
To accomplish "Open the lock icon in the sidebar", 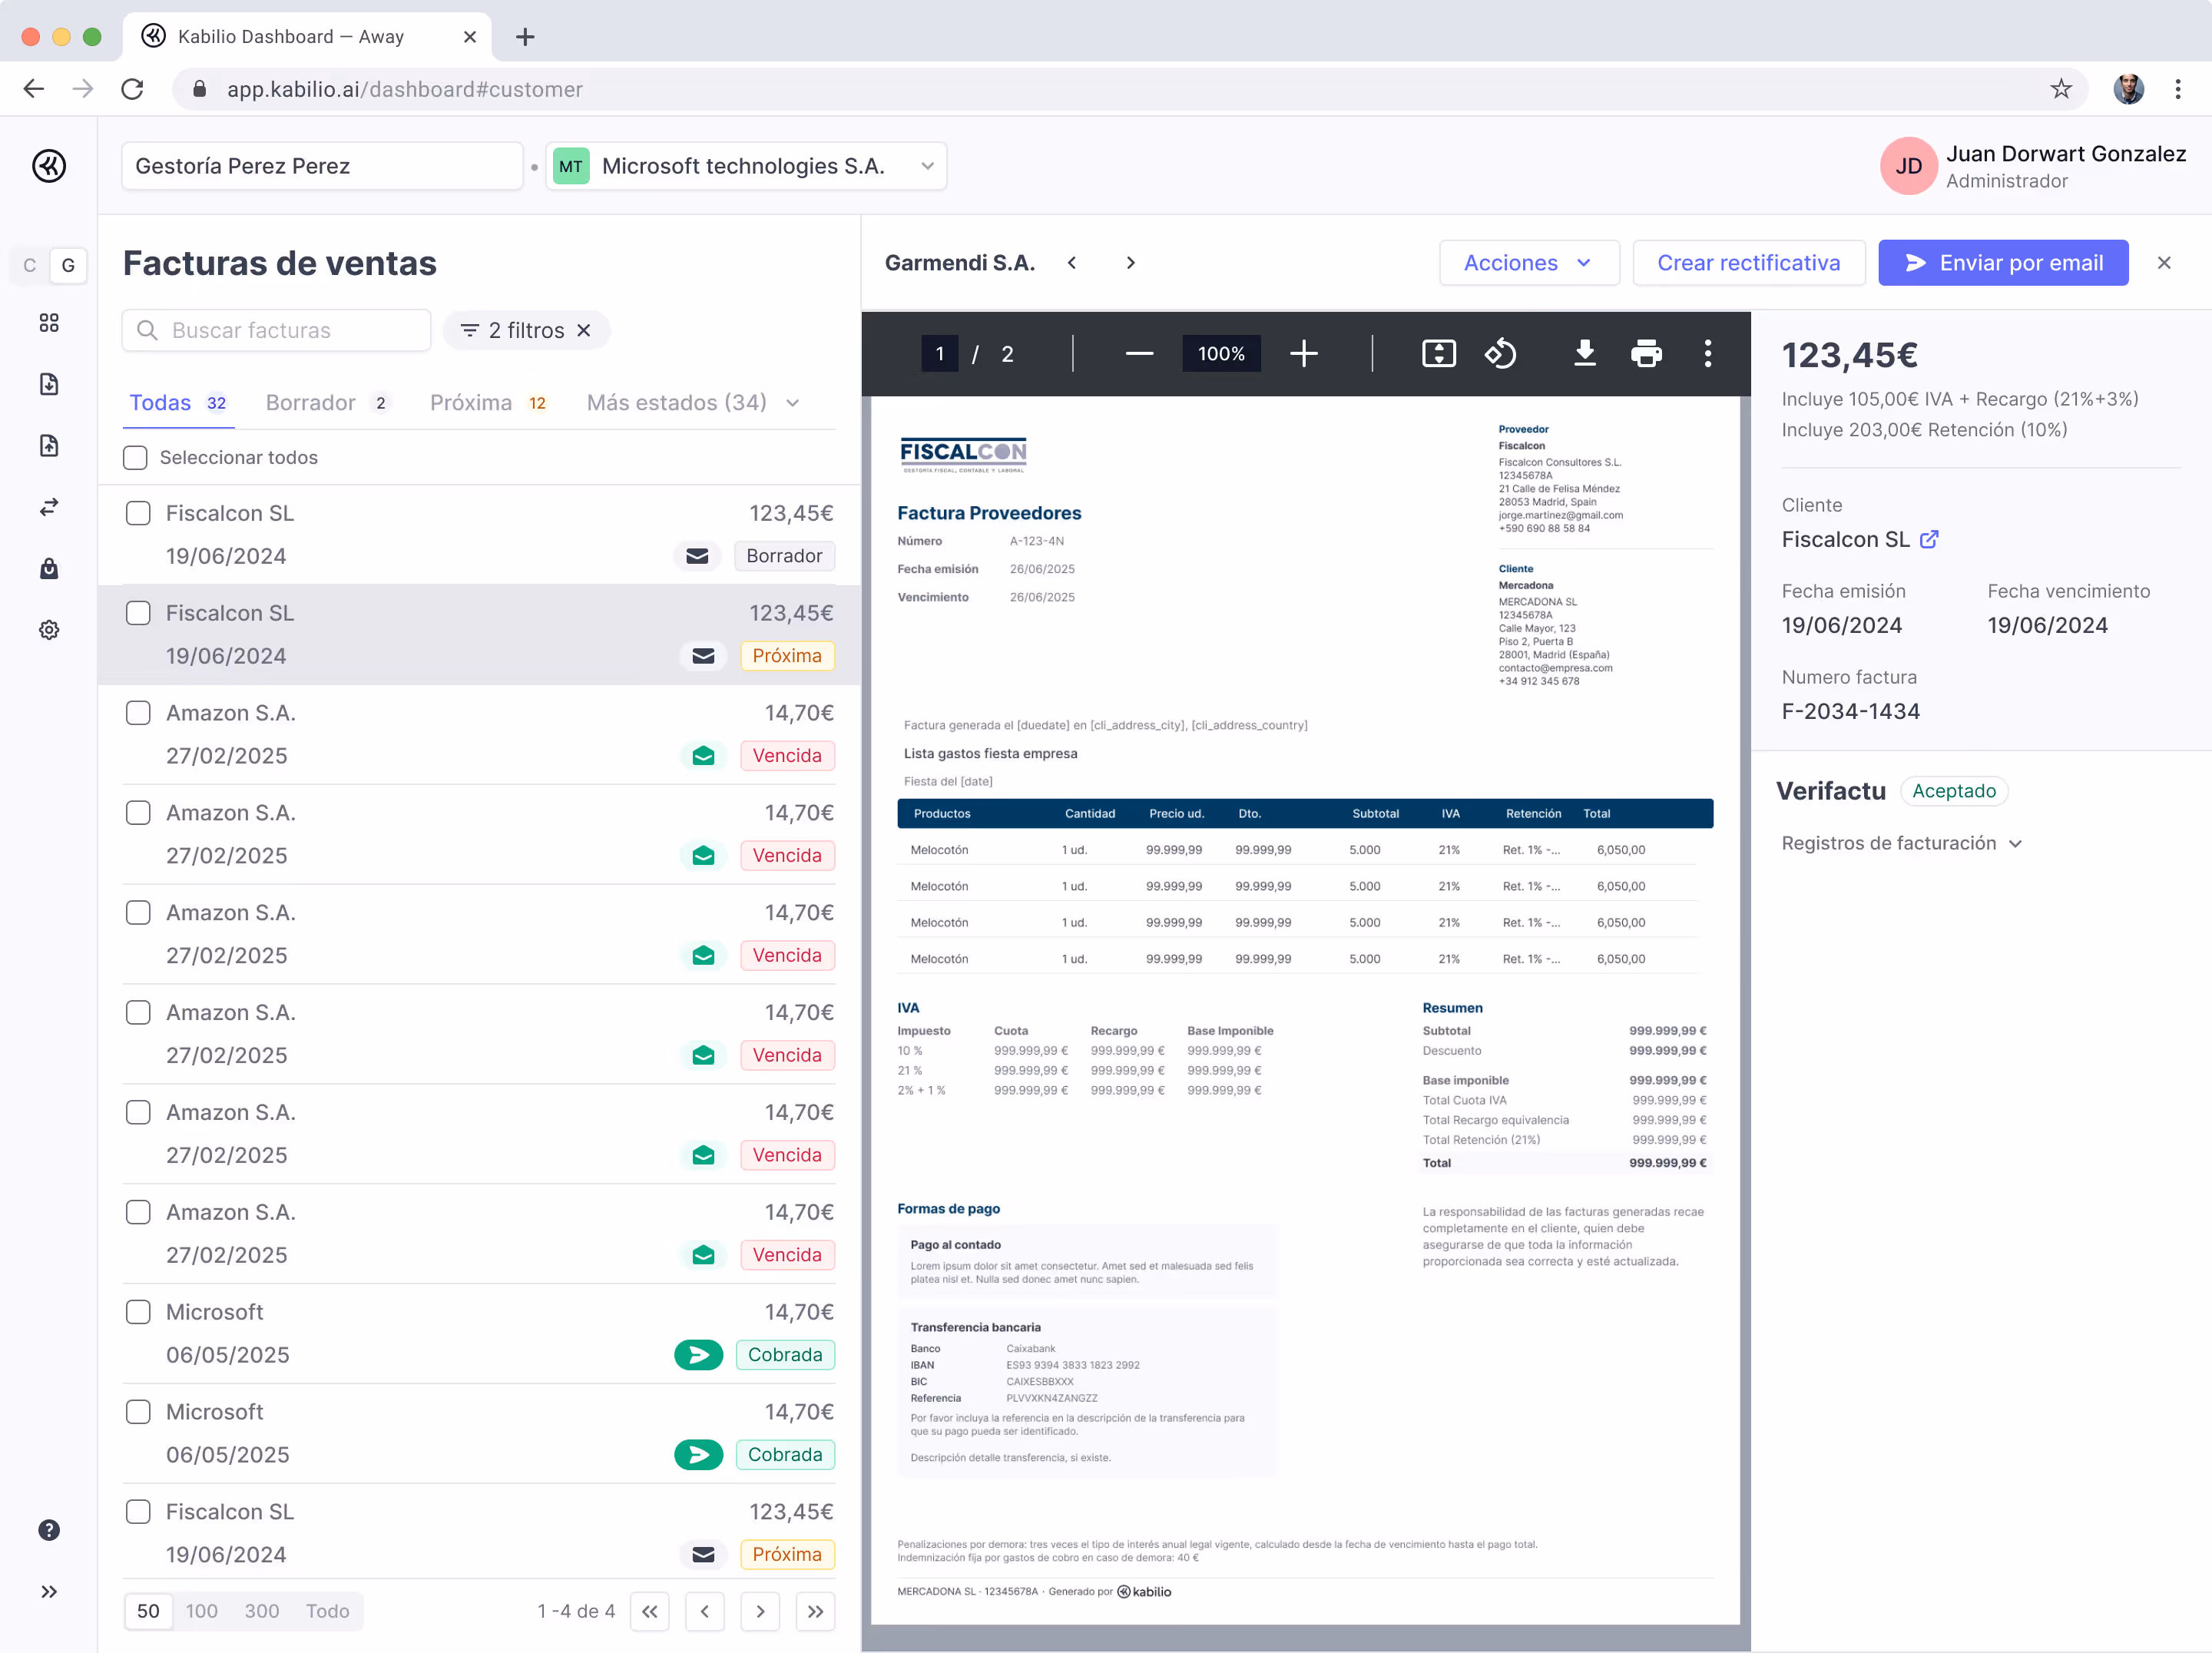I will (x=49, y=568).
